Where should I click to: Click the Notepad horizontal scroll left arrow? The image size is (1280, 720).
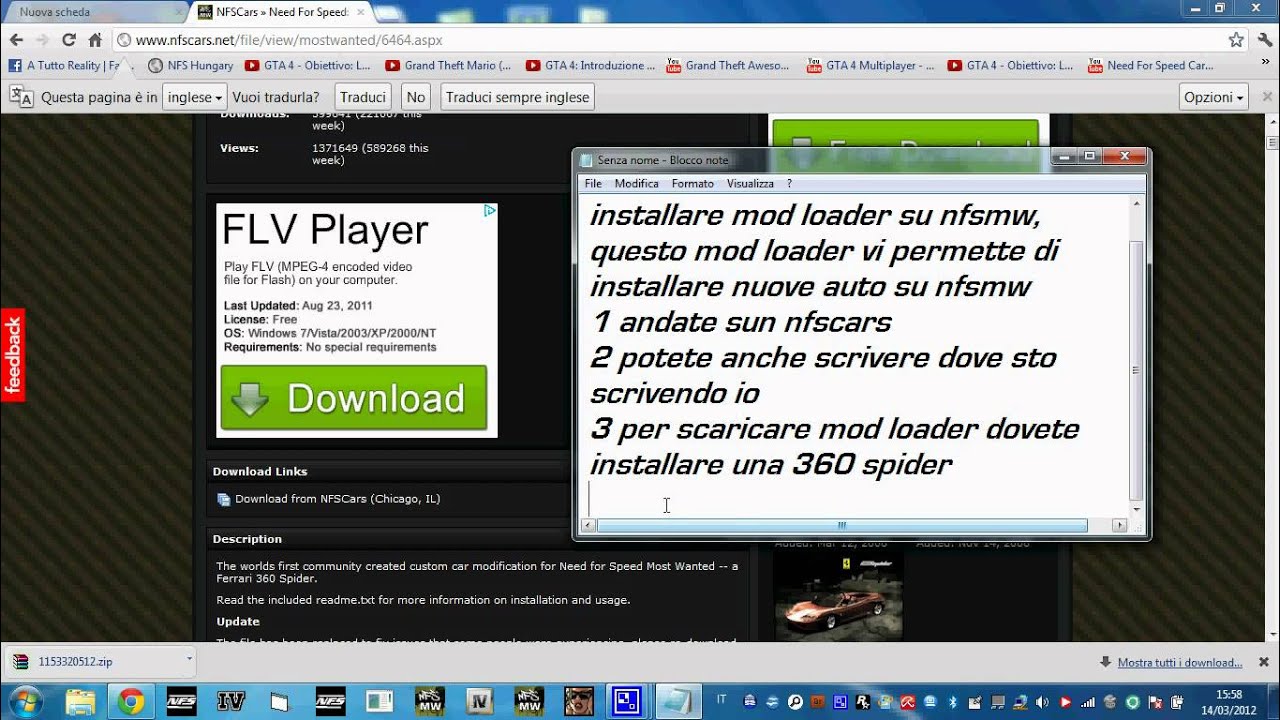click(588, 525)
